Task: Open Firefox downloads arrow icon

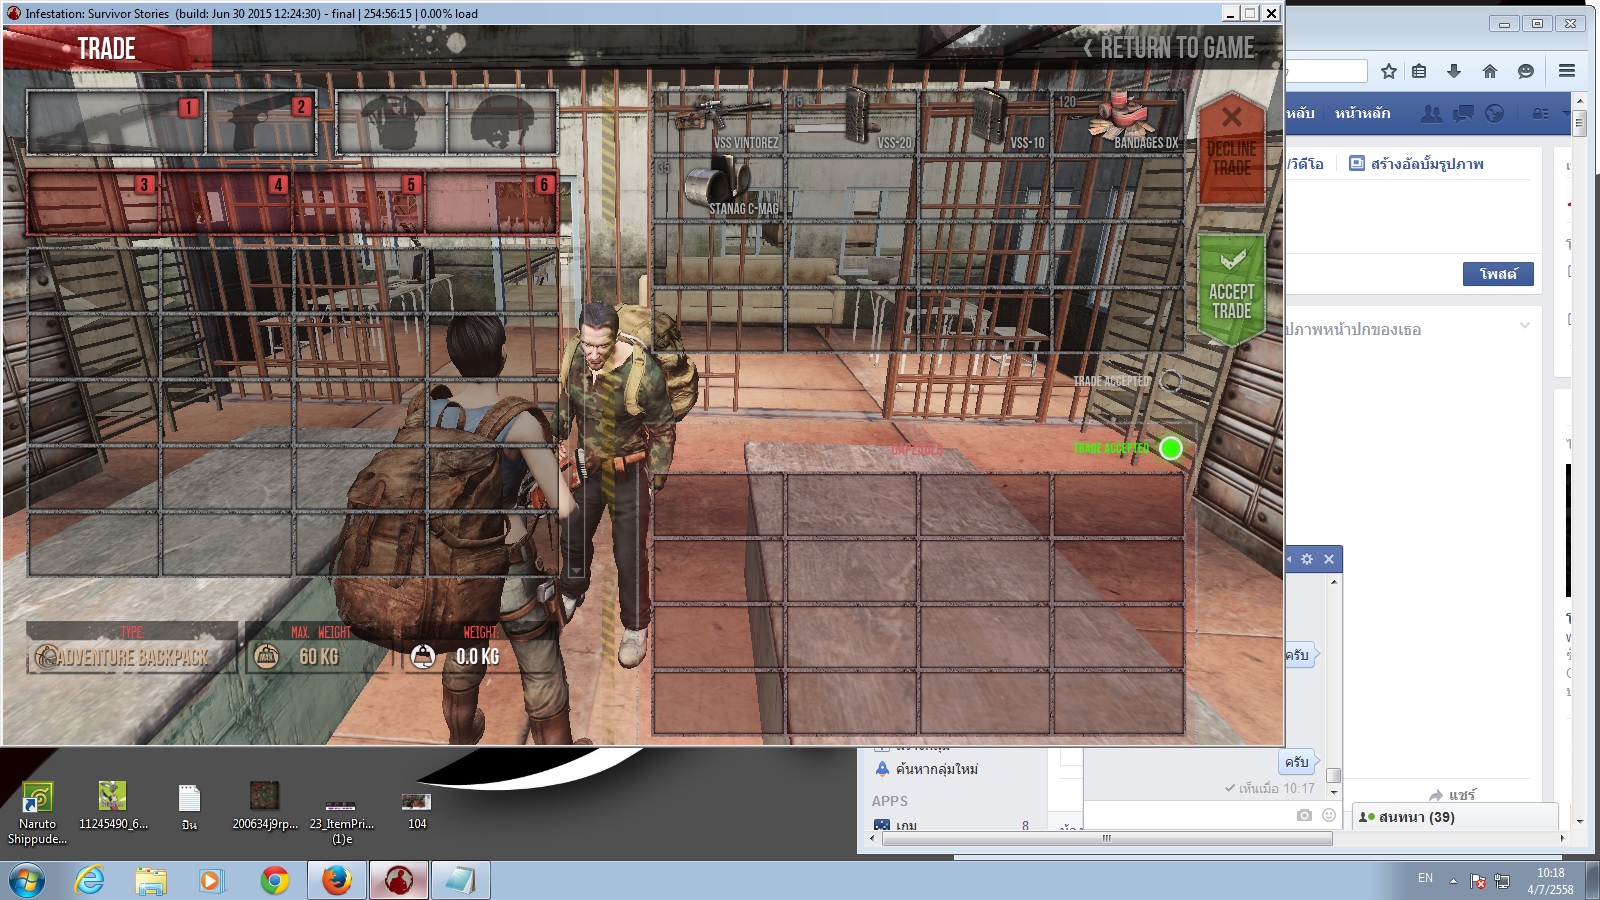Action: pos(1454,71)
